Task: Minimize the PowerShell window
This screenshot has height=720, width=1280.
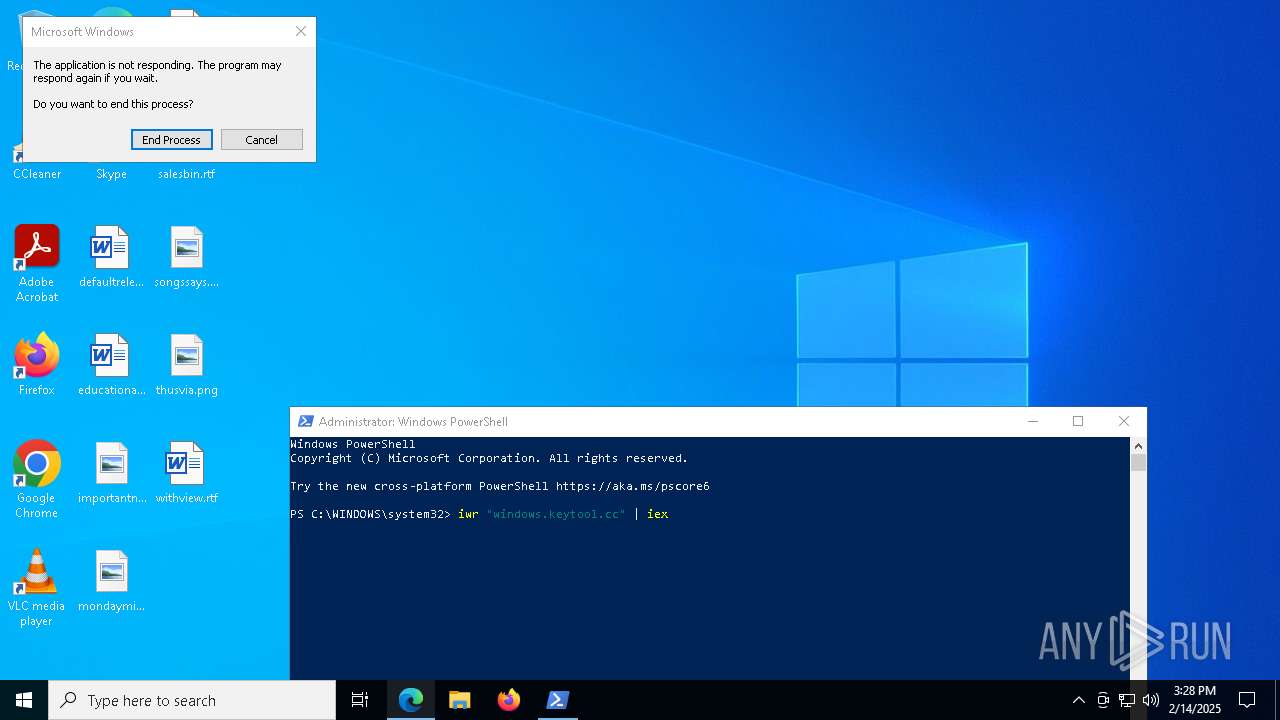Action: [x=1033, y=422]
